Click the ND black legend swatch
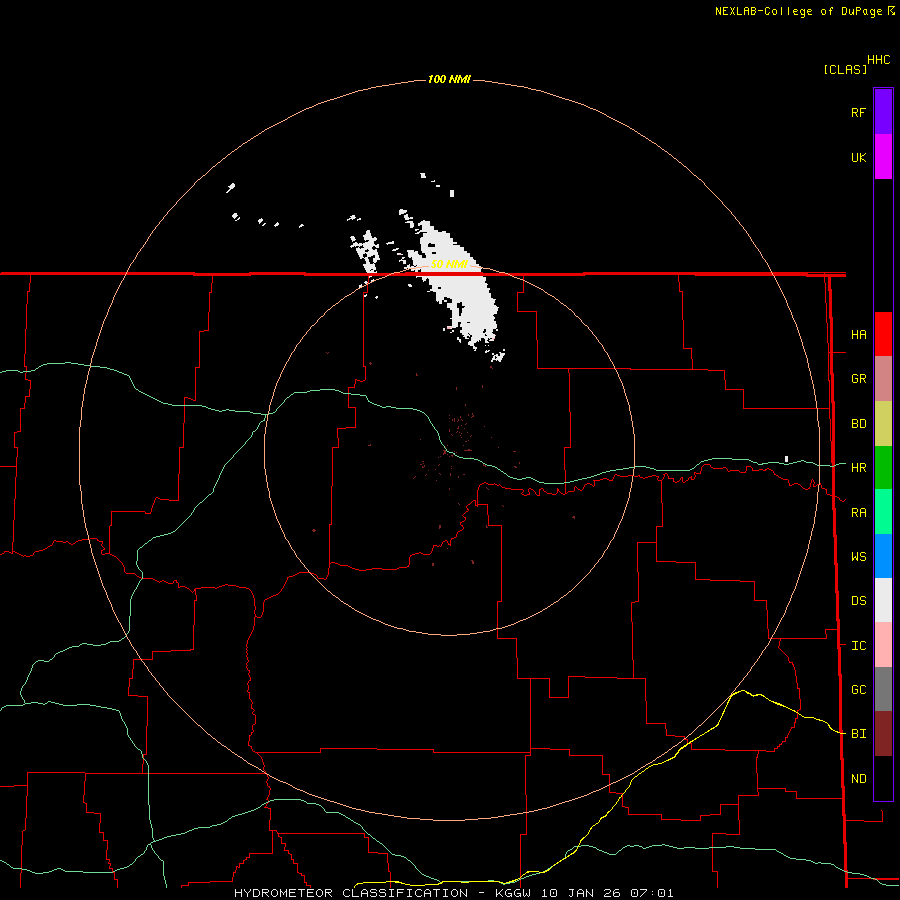This screenshot has width=900, height=900. (x=883, y=778)
